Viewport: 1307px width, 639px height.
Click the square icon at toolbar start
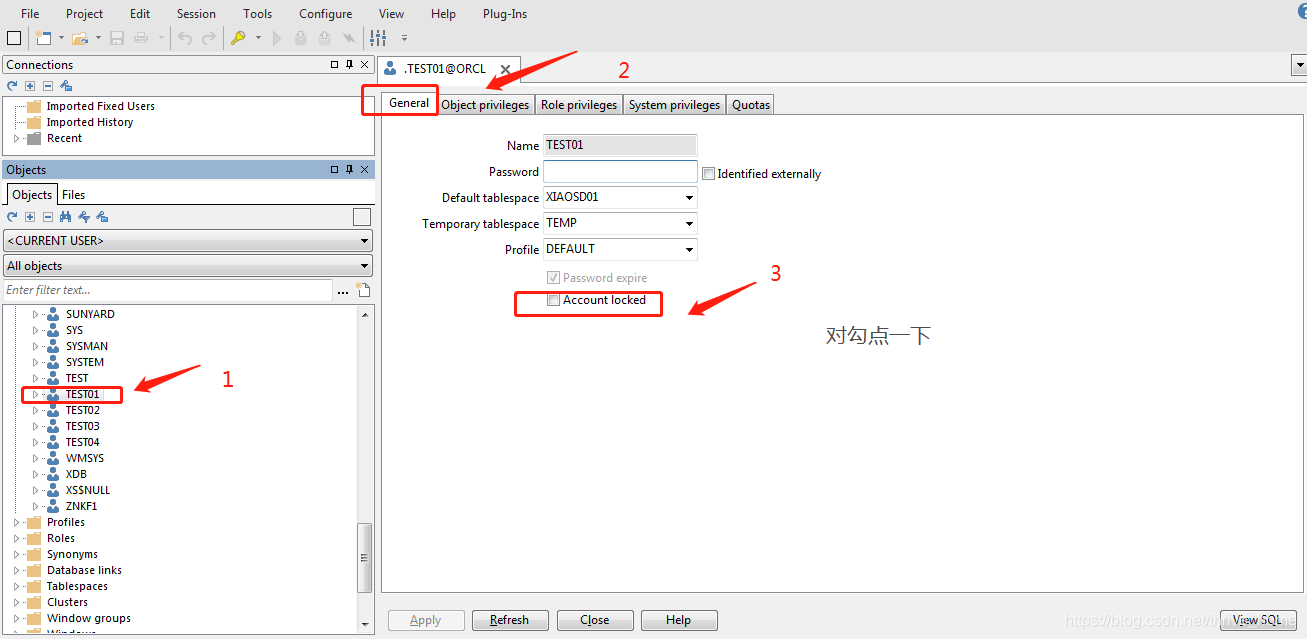14,38
